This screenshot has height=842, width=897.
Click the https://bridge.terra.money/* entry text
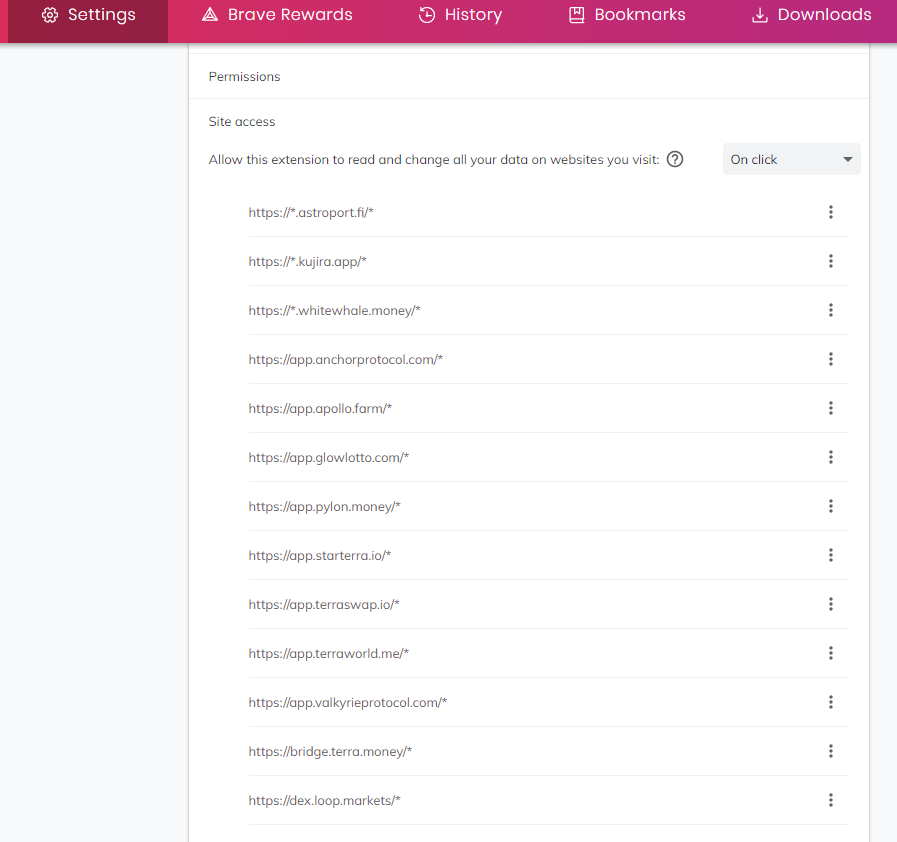point(330,752)
